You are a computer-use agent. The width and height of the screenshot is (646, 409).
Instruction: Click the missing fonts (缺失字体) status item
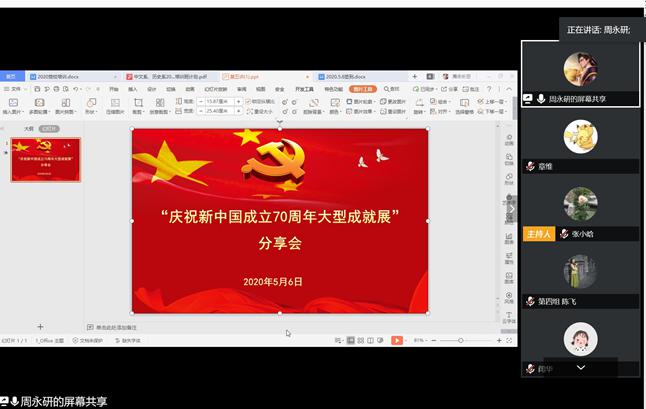coord(128,341)
